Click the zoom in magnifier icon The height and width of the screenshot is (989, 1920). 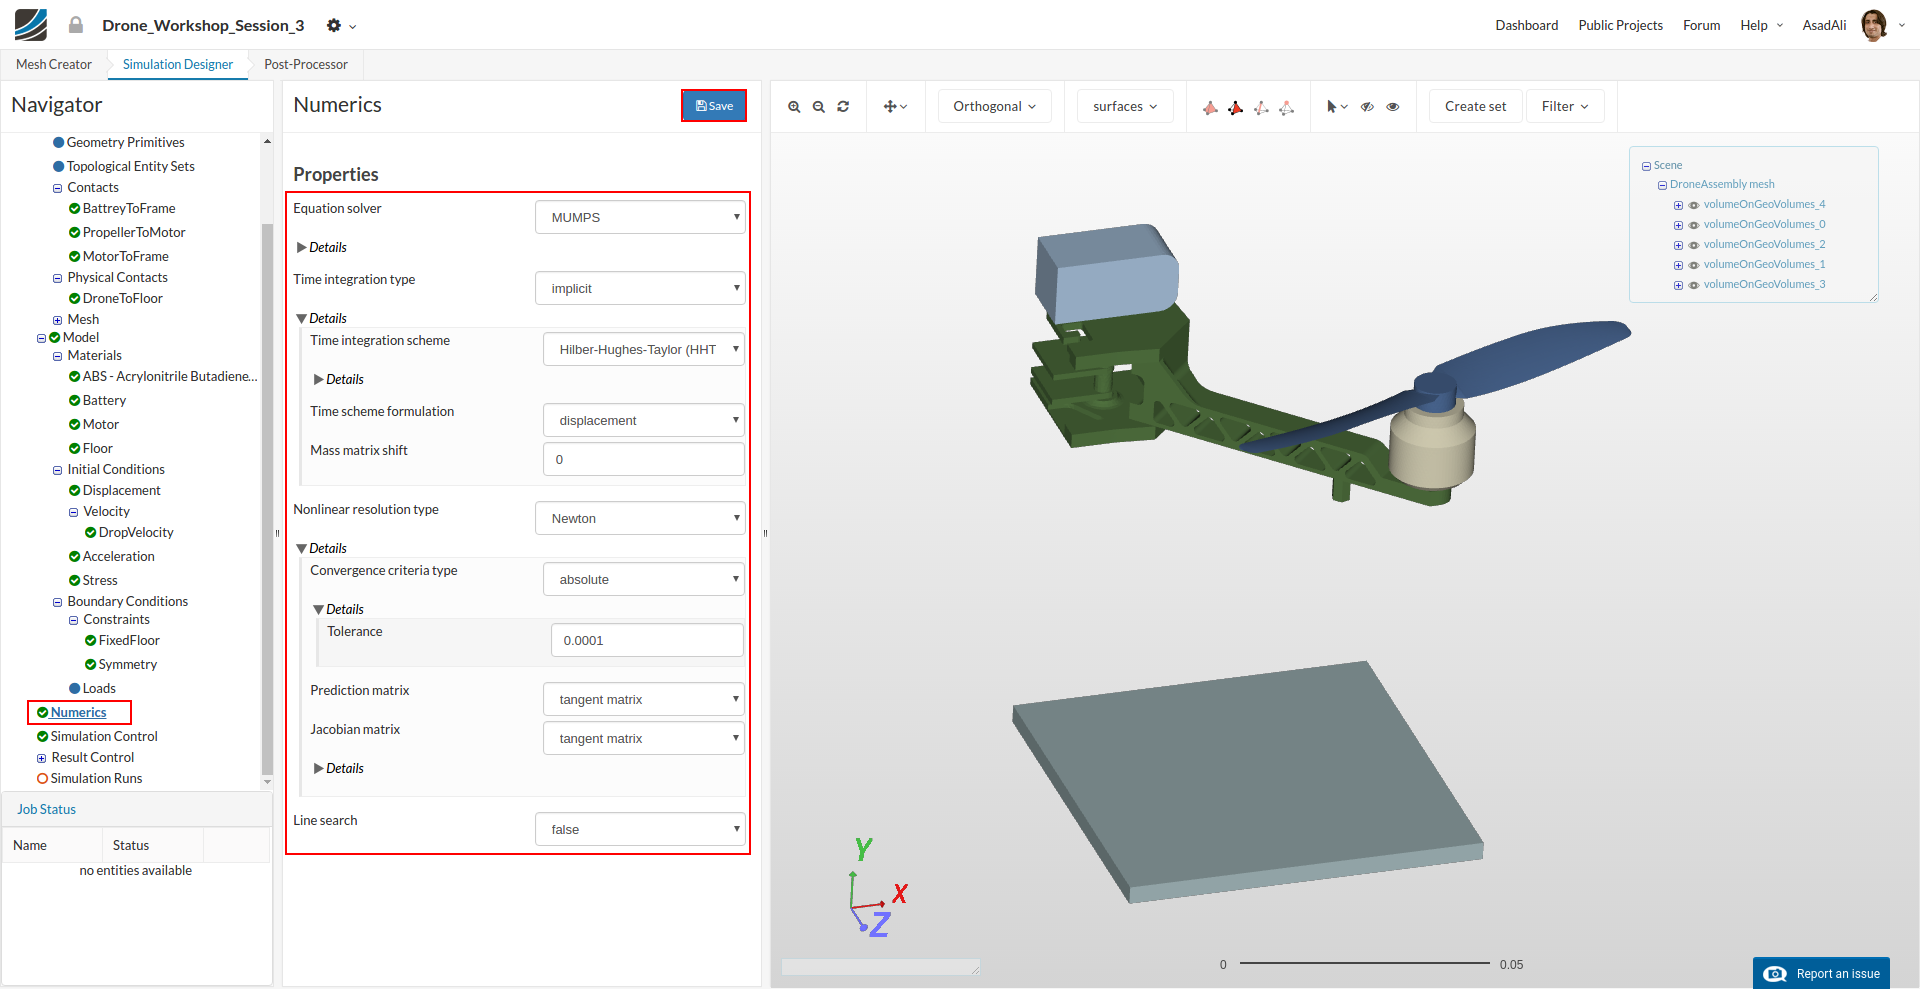[x=794, y=107]
